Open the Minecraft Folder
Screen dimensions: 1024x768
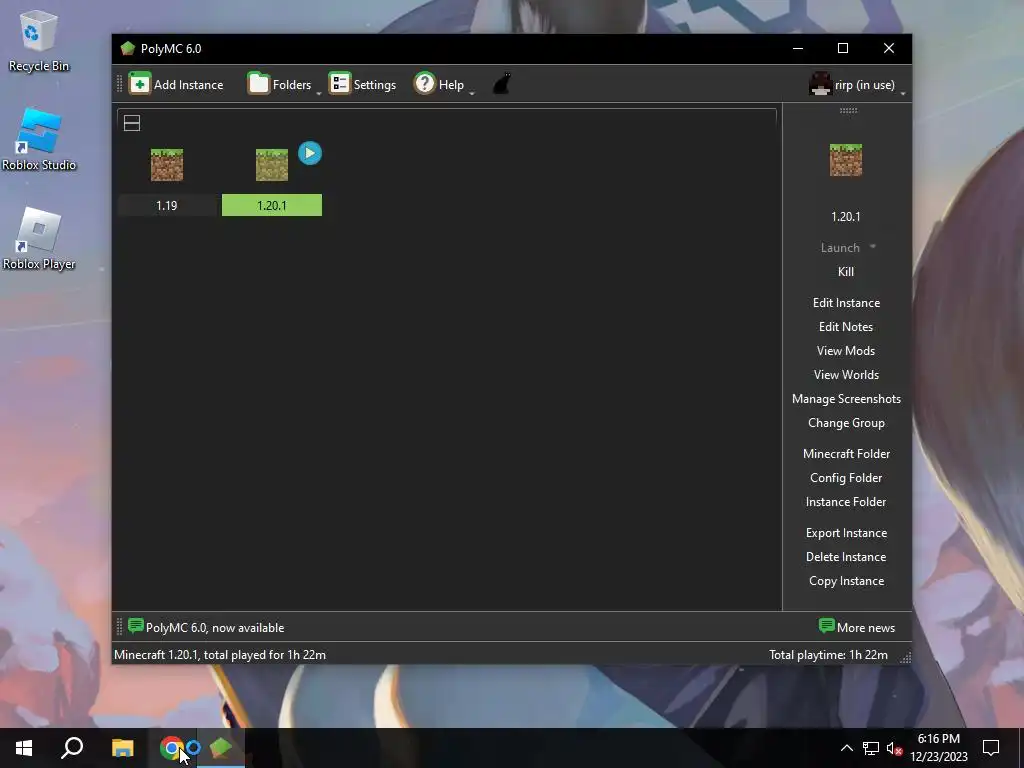click(846, 454)
